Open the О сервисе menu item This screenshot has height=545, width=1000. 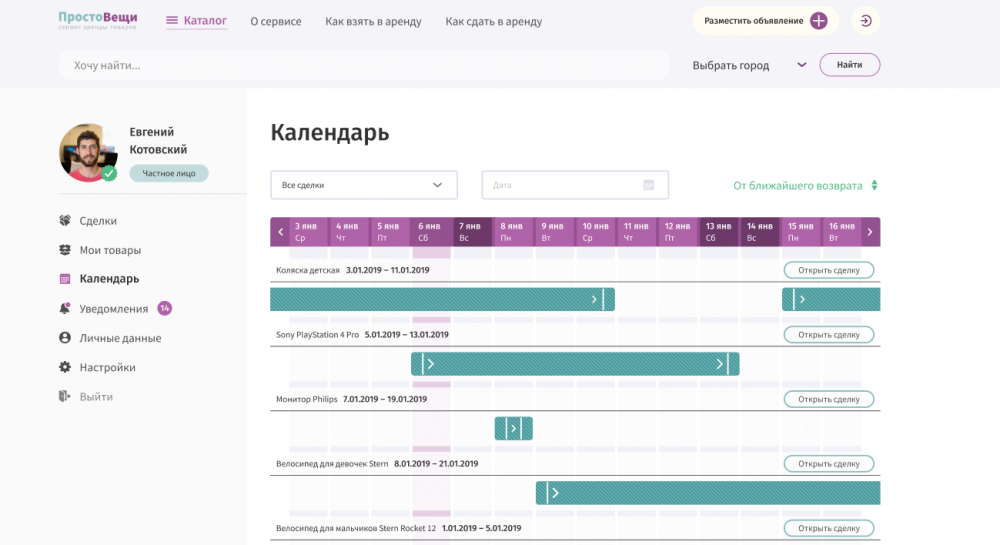coord(276,22)
